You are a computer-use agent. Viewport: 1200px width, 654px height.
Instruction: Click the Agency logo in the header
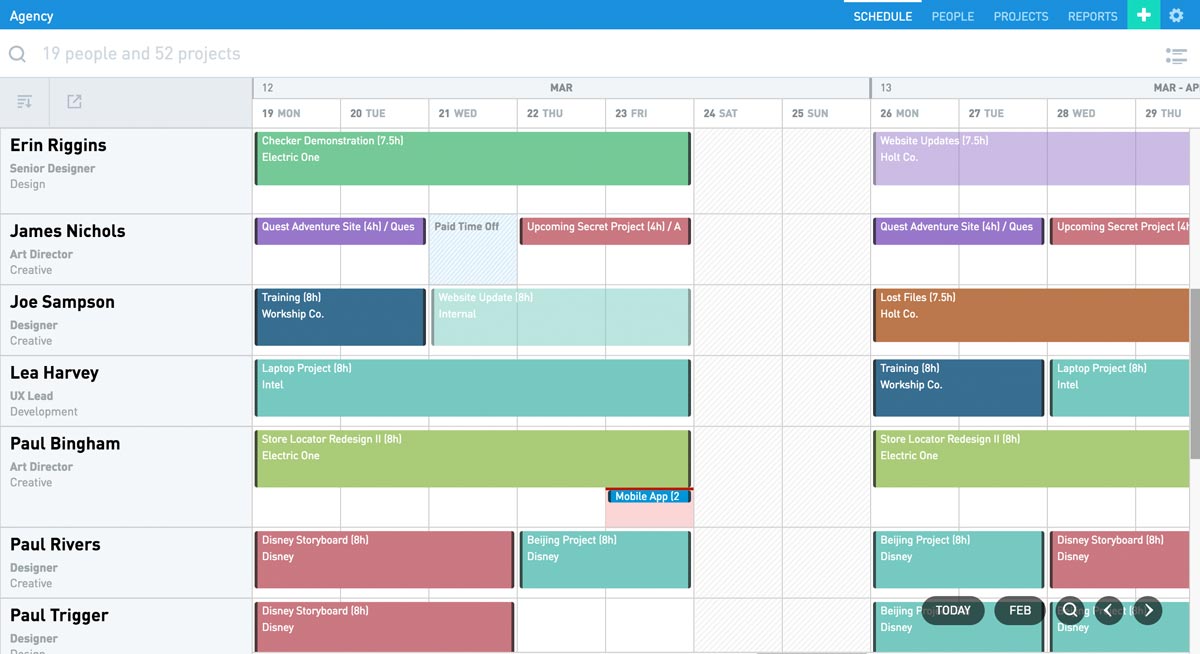(31, 15)
